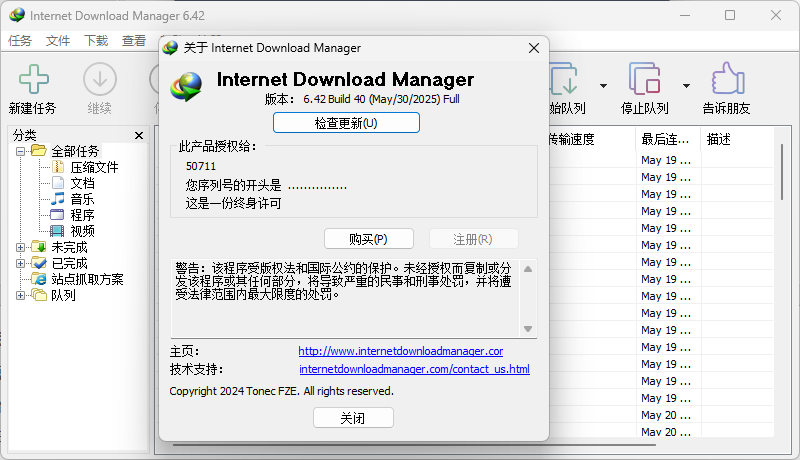Open the internetdownloadmanager.com homepage link
800x460 pixels.
[401, 351]
